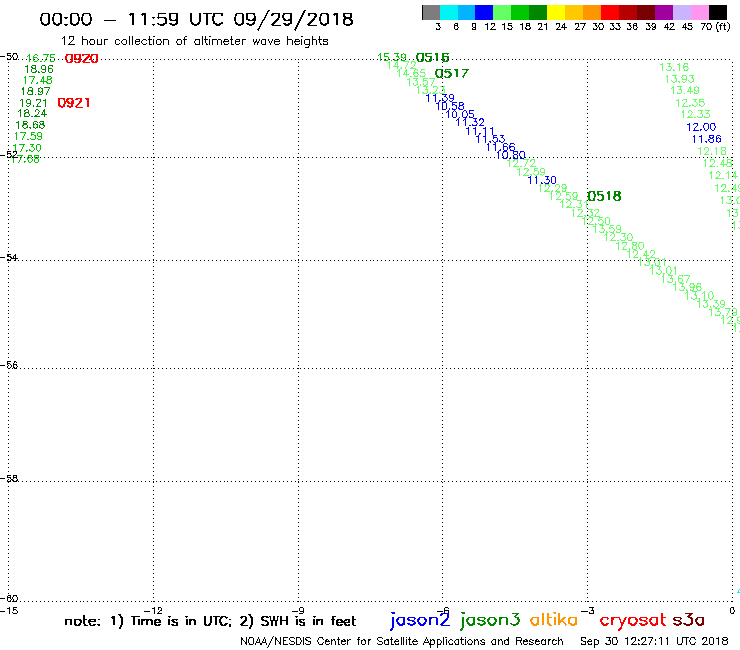Select the blue 12.00 reading
Viewport: 740px width, 650px height.
701,127
